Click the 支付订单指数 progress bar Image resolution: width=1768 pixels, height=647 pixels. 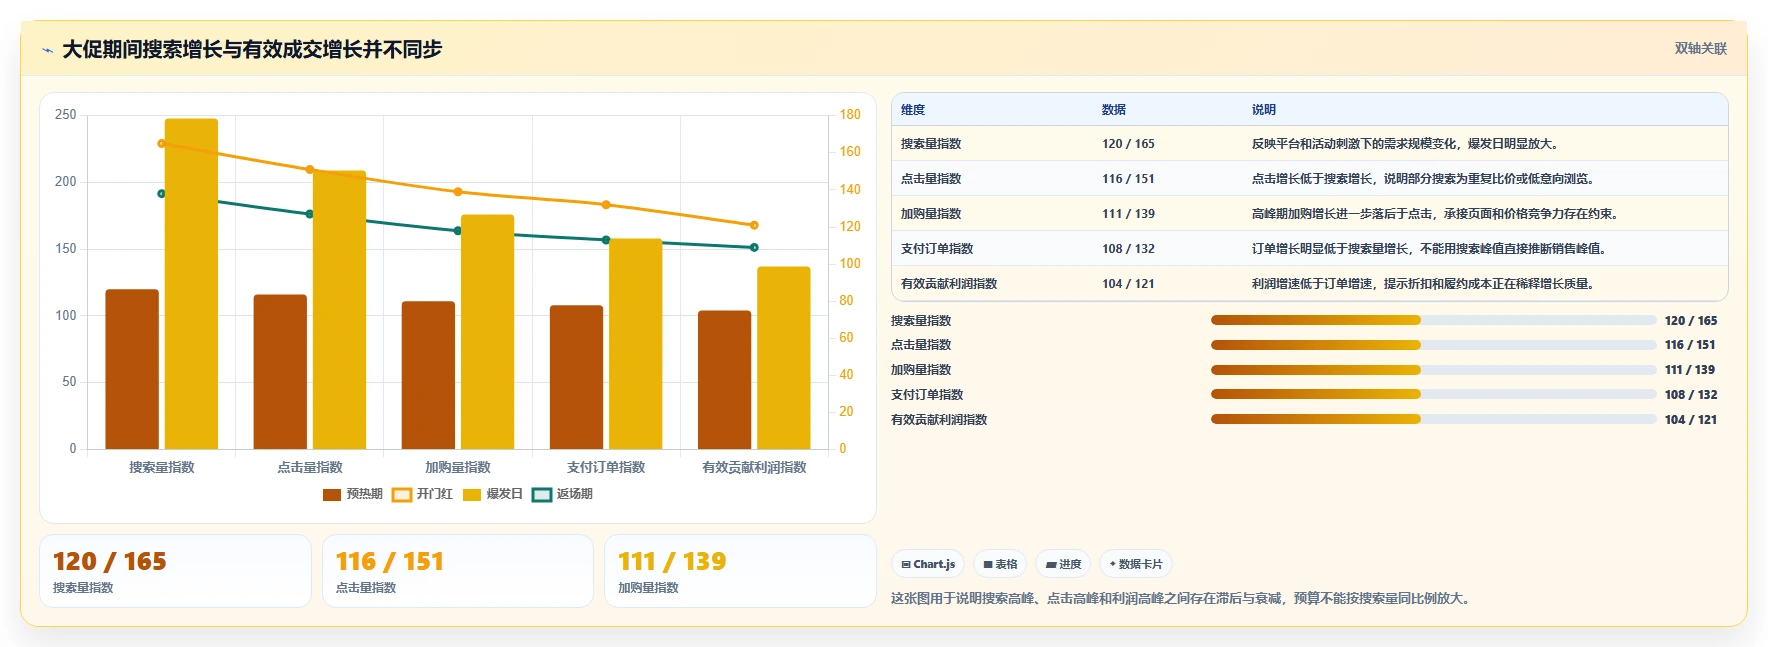click(1433, 394)
